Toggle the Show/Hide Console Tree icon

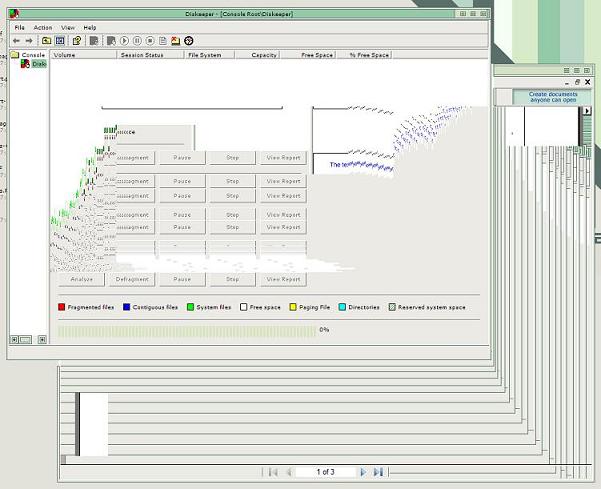60,41
